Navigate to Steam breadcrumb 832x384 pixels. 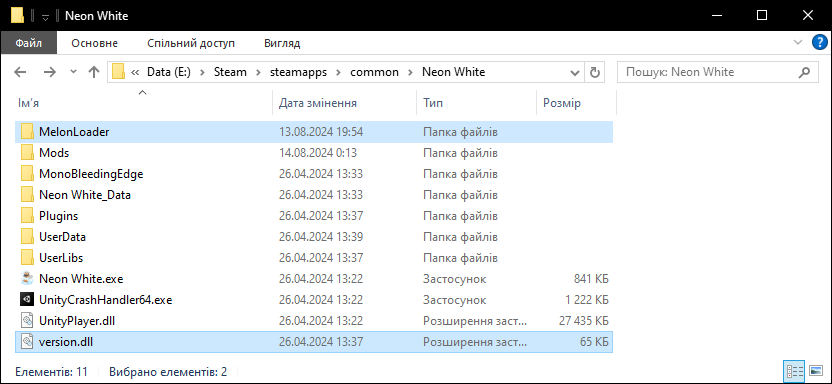230,72
